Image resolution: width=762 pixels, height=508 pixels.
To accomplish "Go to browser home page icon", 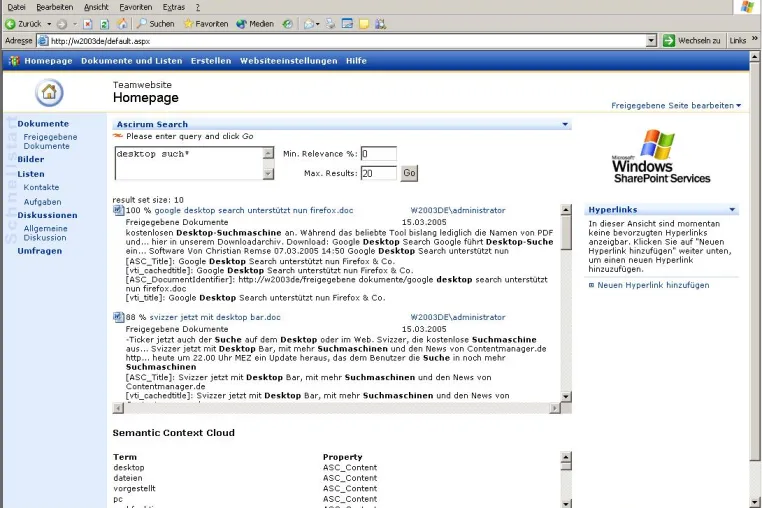I will click(122, 23).
